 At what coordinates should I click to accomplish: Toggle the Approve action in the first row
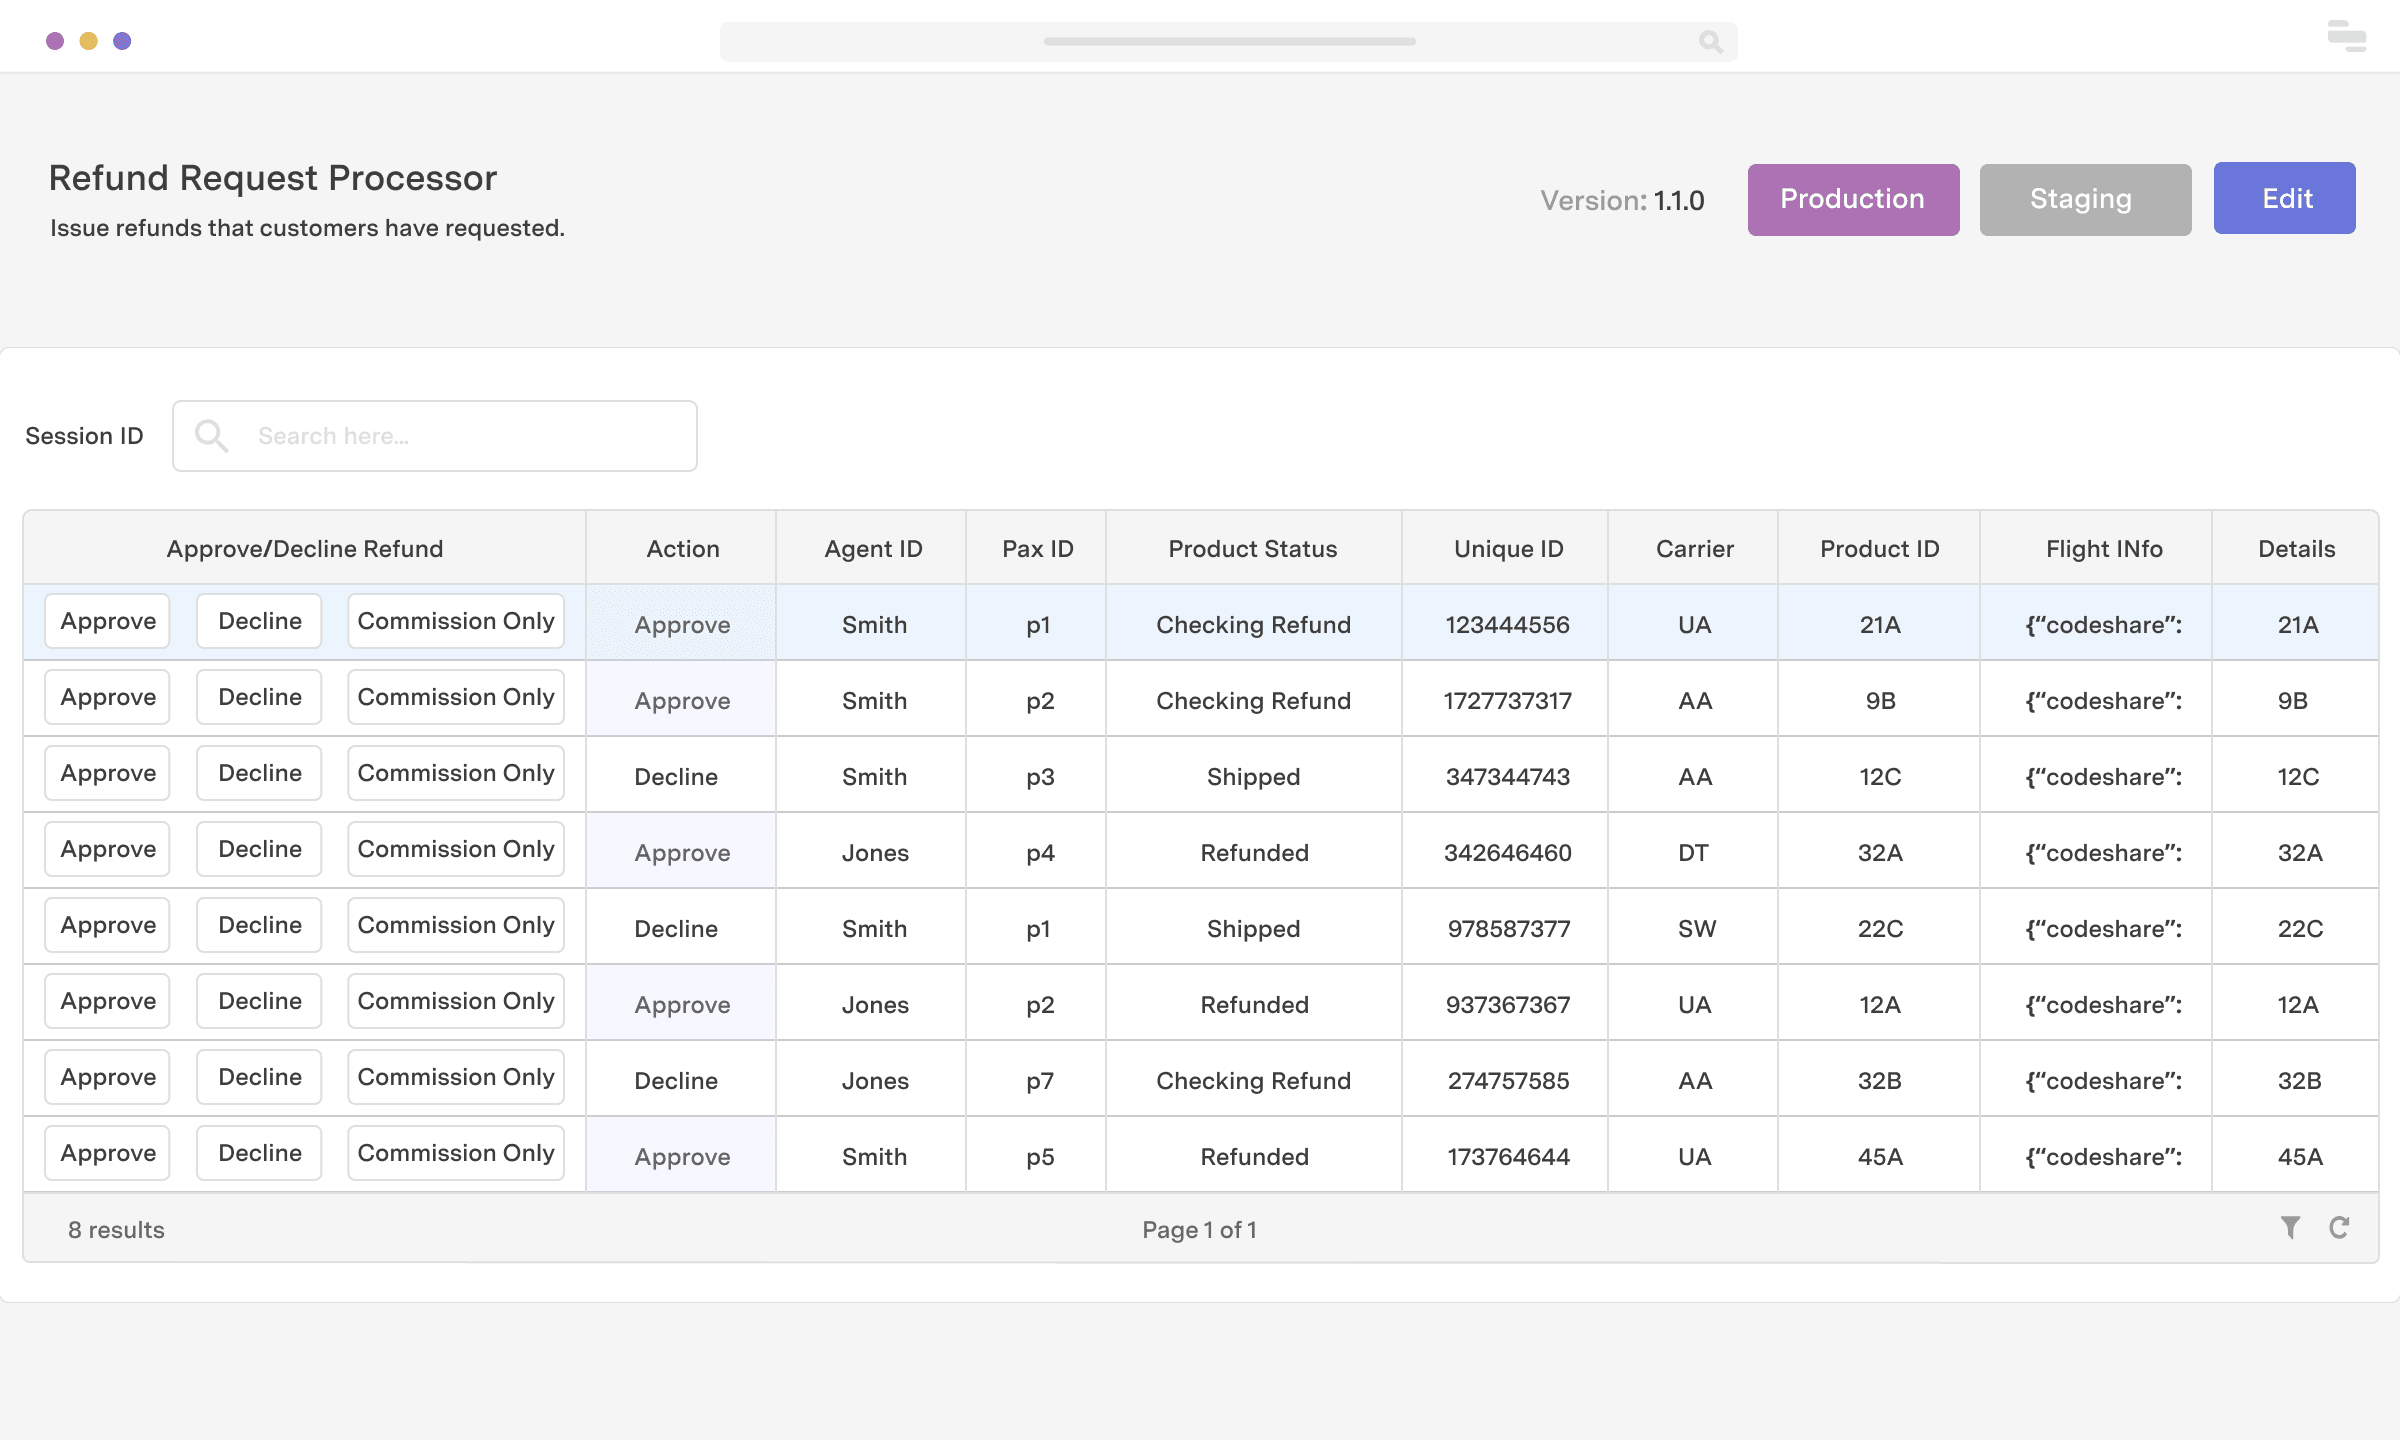click(x=681, y=624)
